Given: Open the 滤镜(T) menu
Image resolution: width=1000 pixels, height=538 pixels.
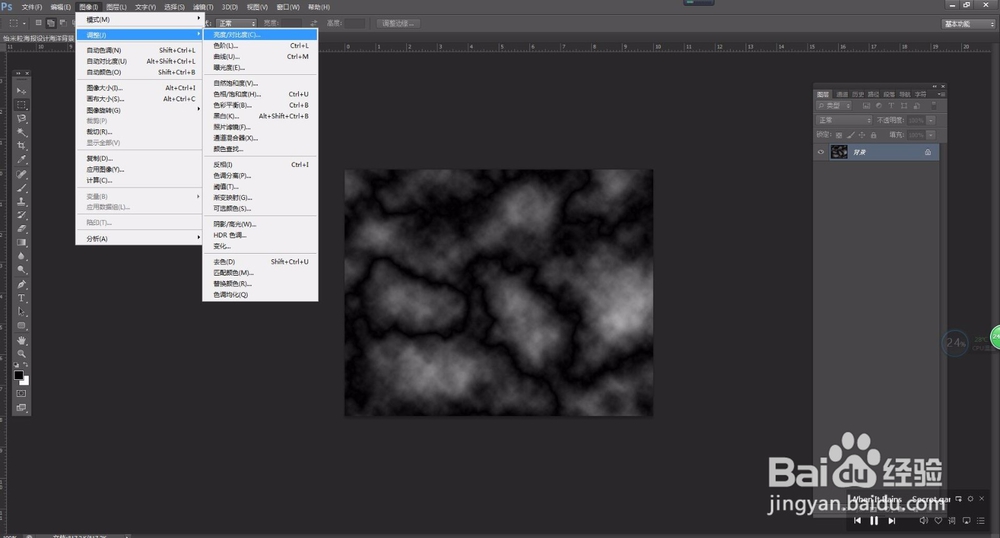Looking at the screenshot, I should click(203, 7).
